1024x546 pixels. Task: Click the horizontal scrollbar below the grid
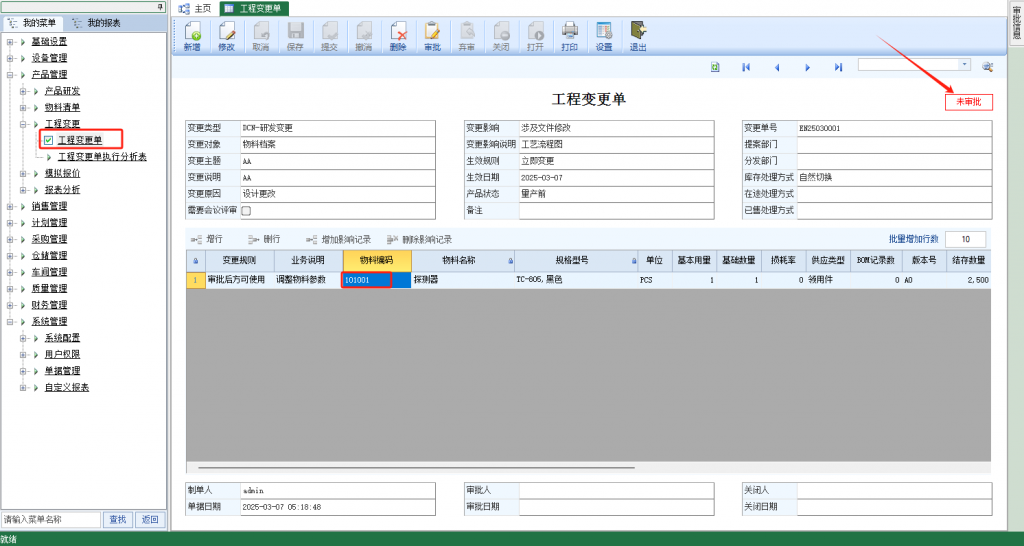coord(416,468)
